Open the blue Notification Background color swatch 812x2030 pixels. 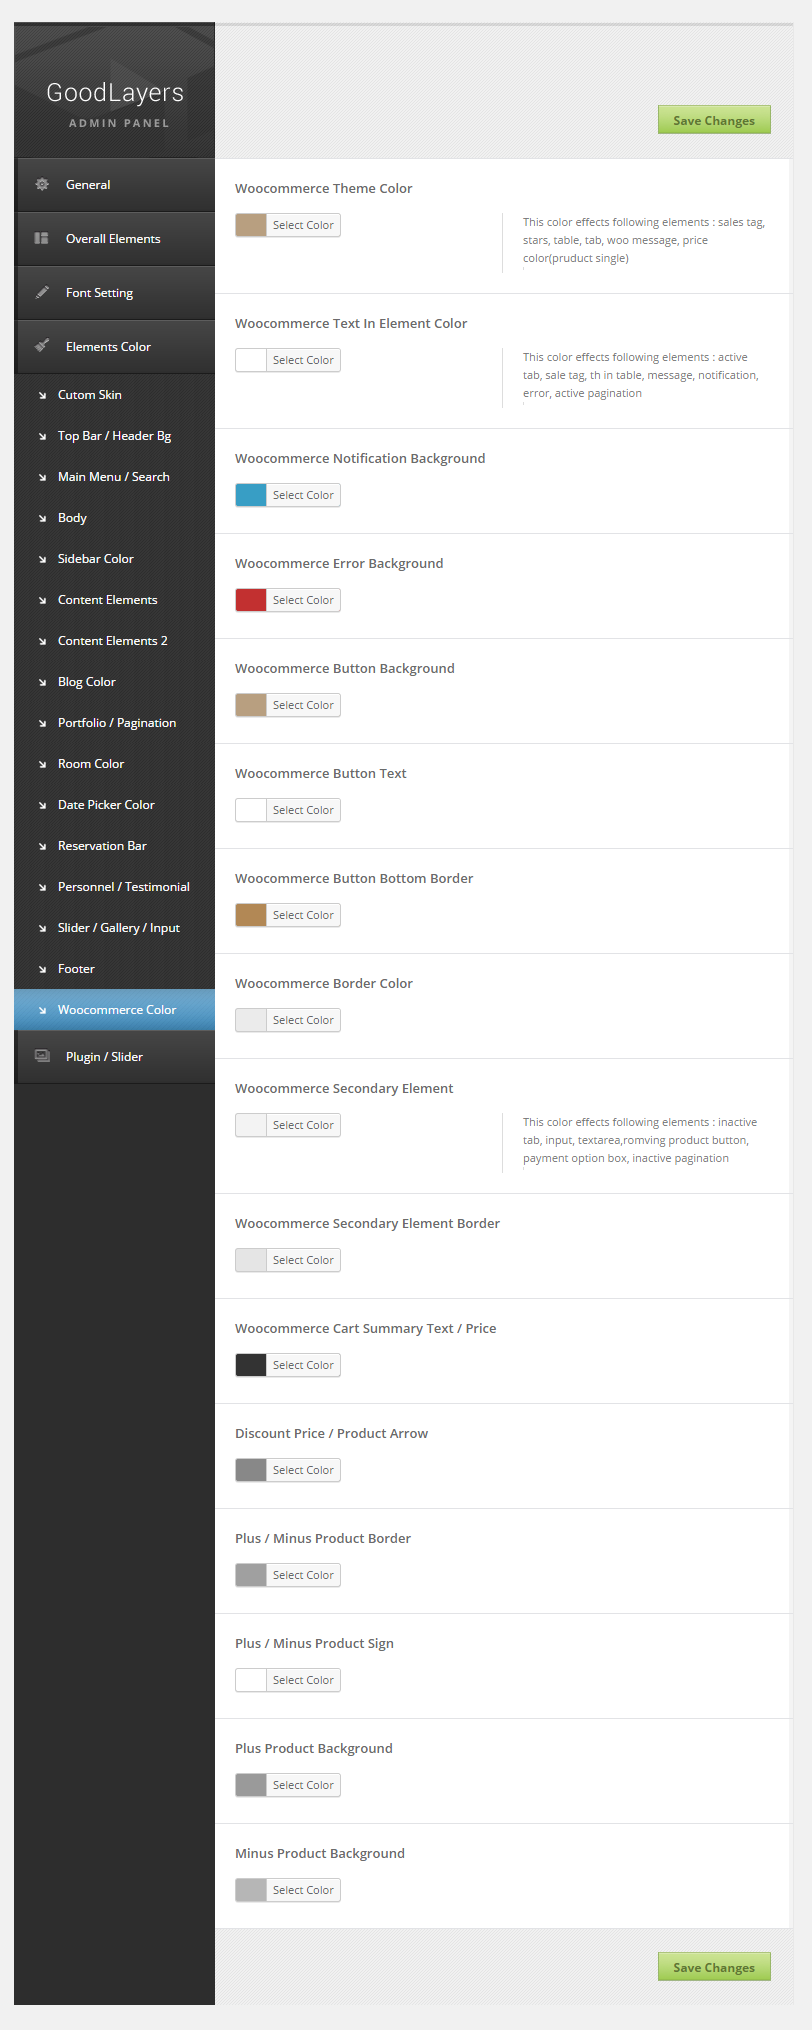click(x=251, y=495)
